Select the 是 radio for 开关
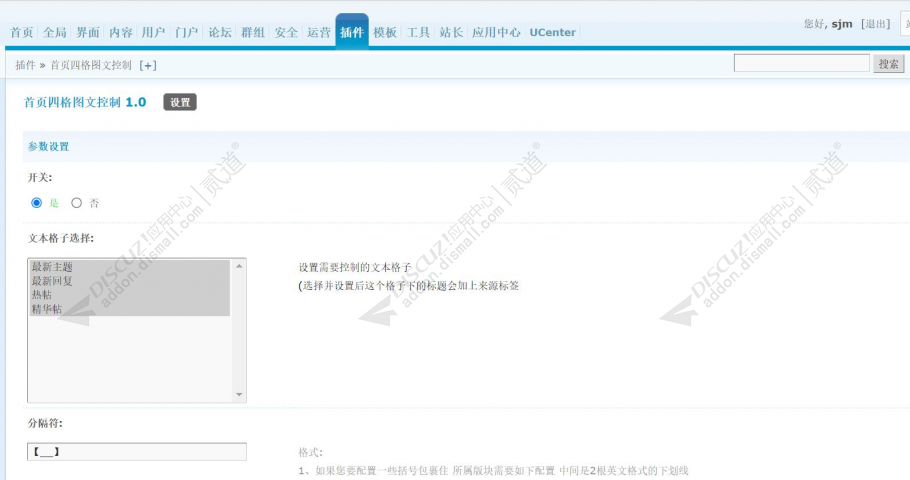Screen dimensions: 910x480 point(37,203)
